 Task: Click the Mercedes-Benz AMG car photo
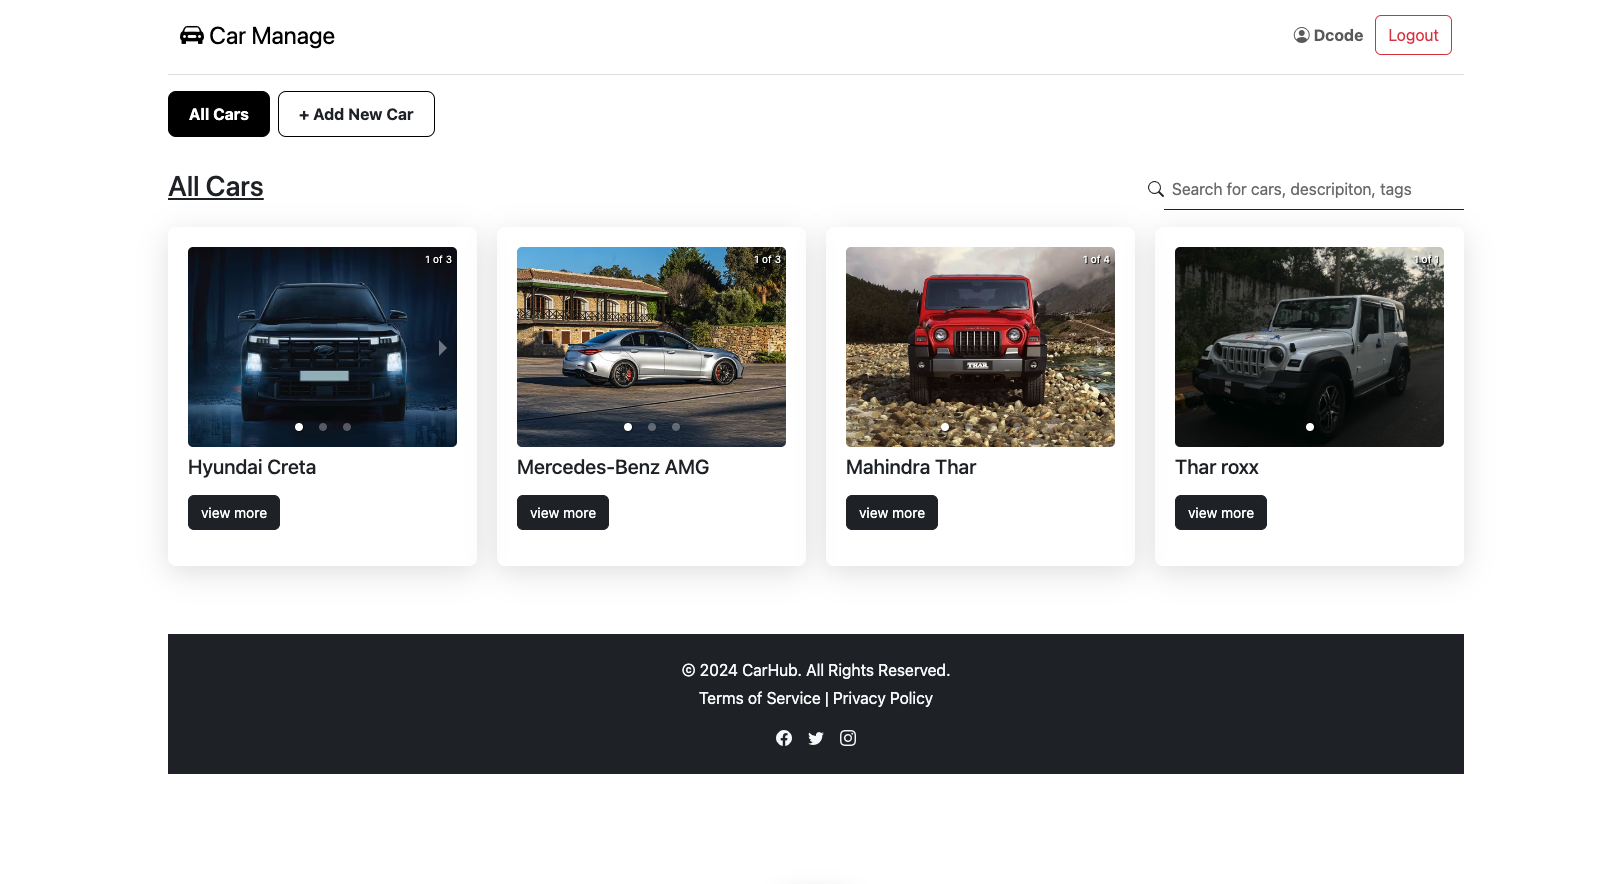(x=651, y=340)
